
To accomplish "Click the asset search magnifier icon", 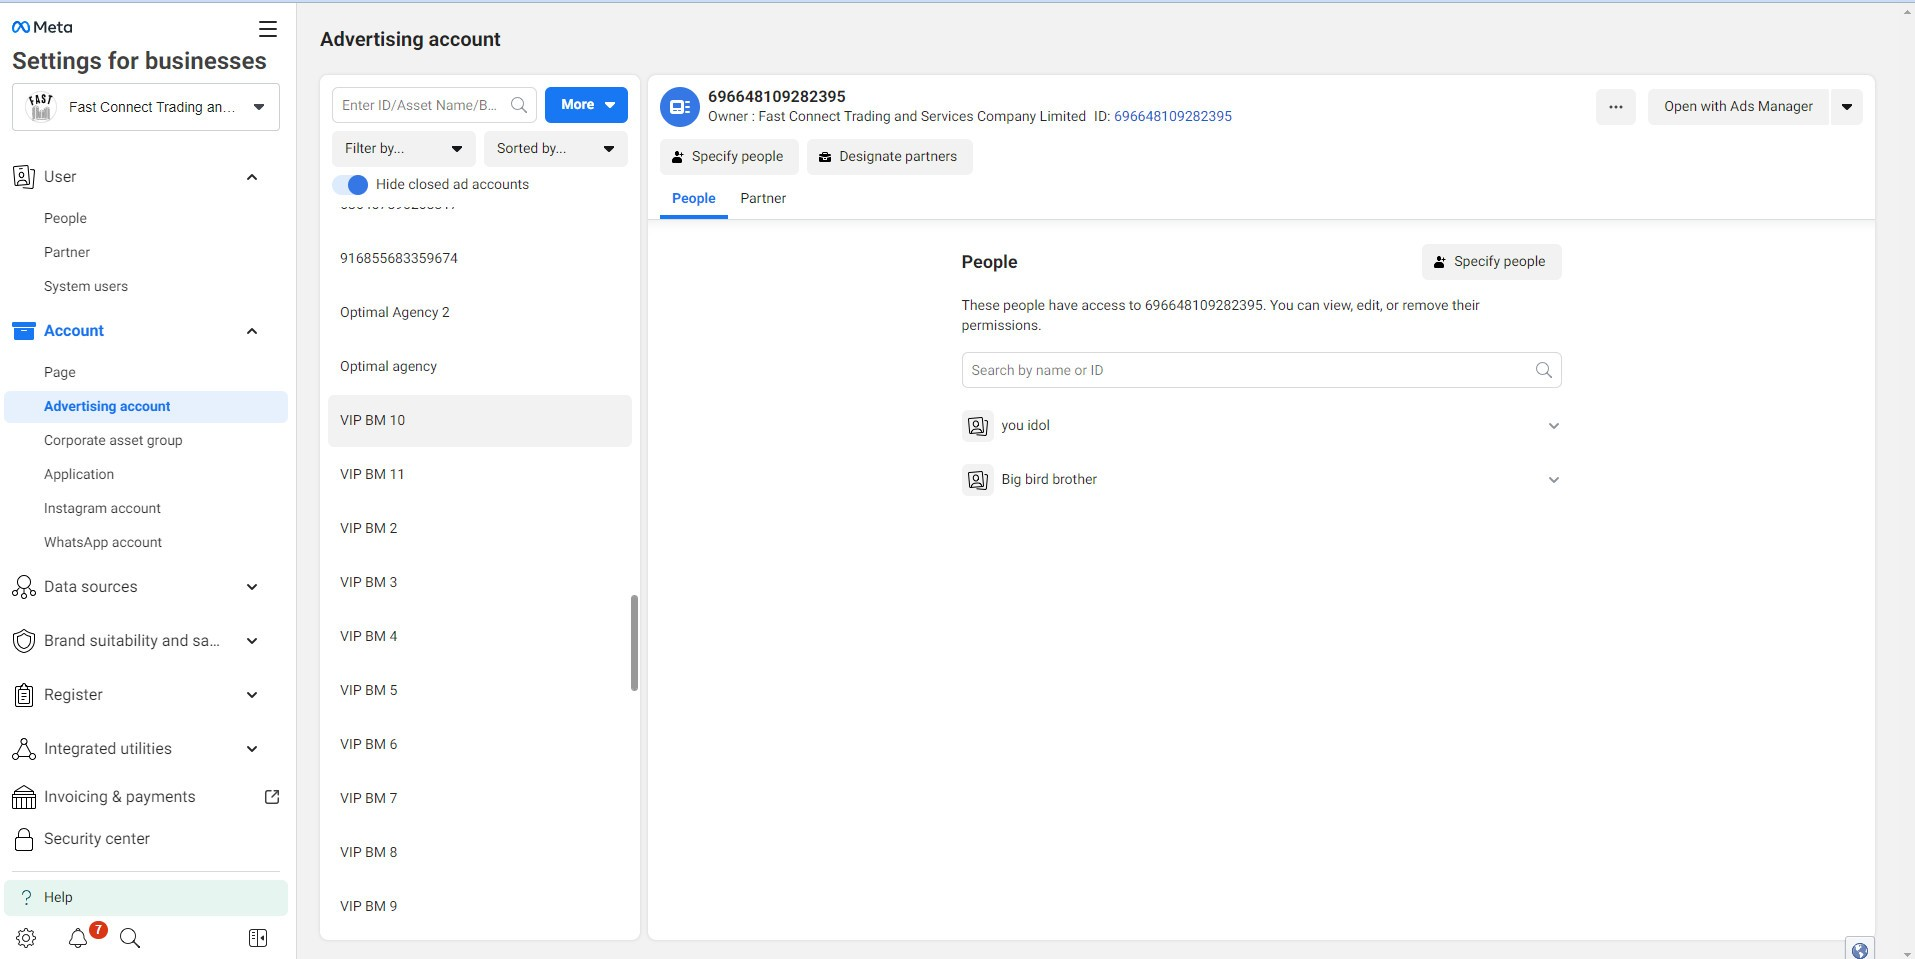I will click(x=519, y=105).
